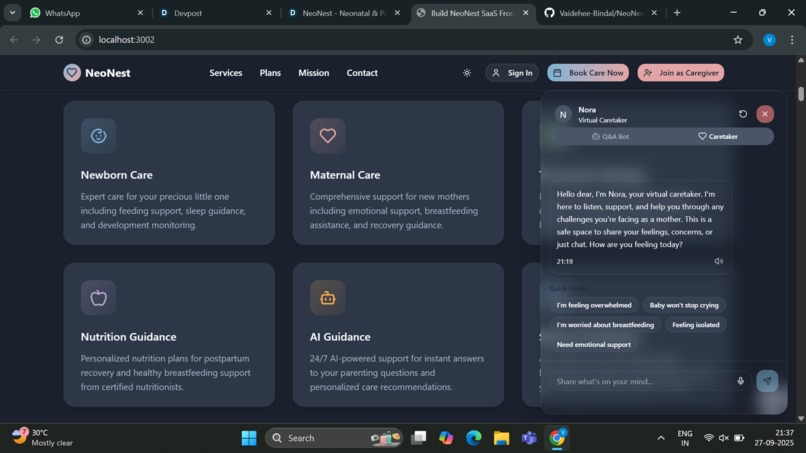Show hidden system tray icons
This screenshot has width=806, height=453.
[661, 438]
